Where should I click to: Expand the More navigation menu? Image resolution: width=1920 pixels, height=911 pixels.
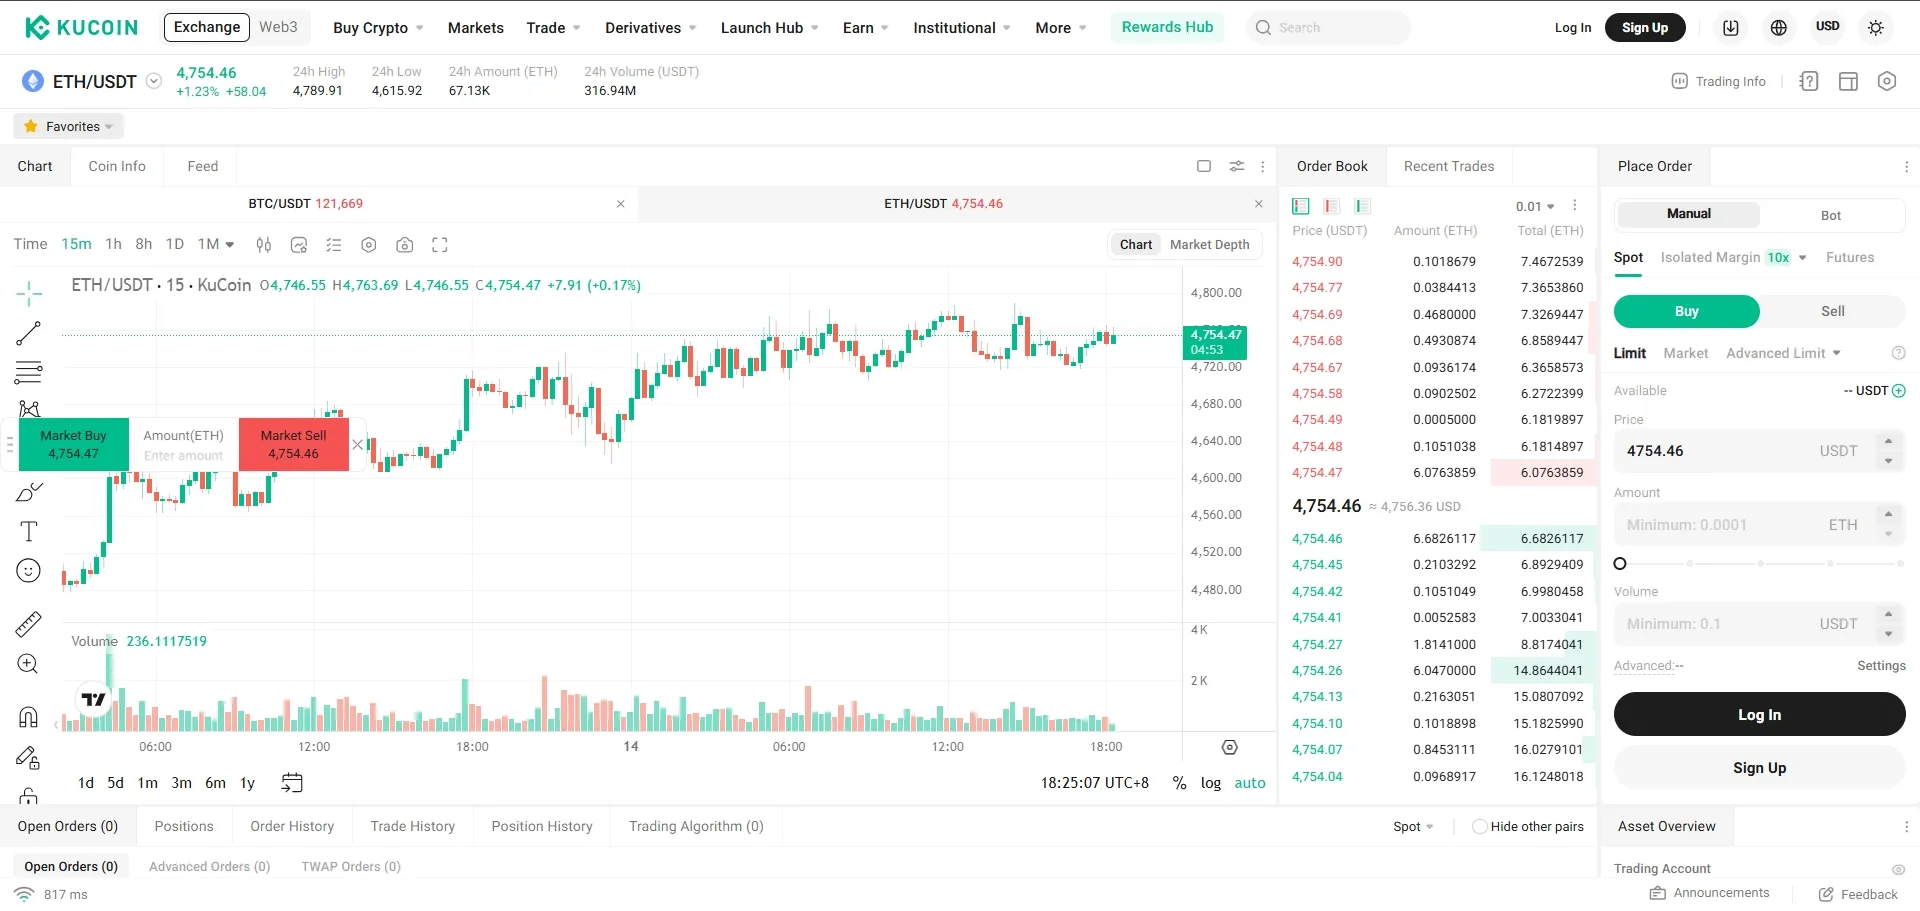[x=1061, y=28]
